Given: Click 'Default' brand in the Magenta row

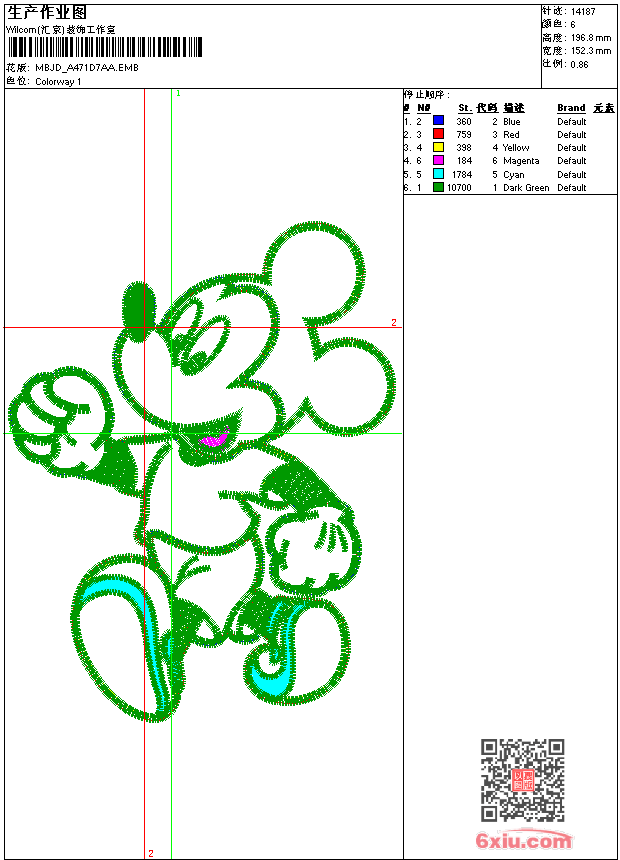Looking at the screenshot, I should click(572, 161).
